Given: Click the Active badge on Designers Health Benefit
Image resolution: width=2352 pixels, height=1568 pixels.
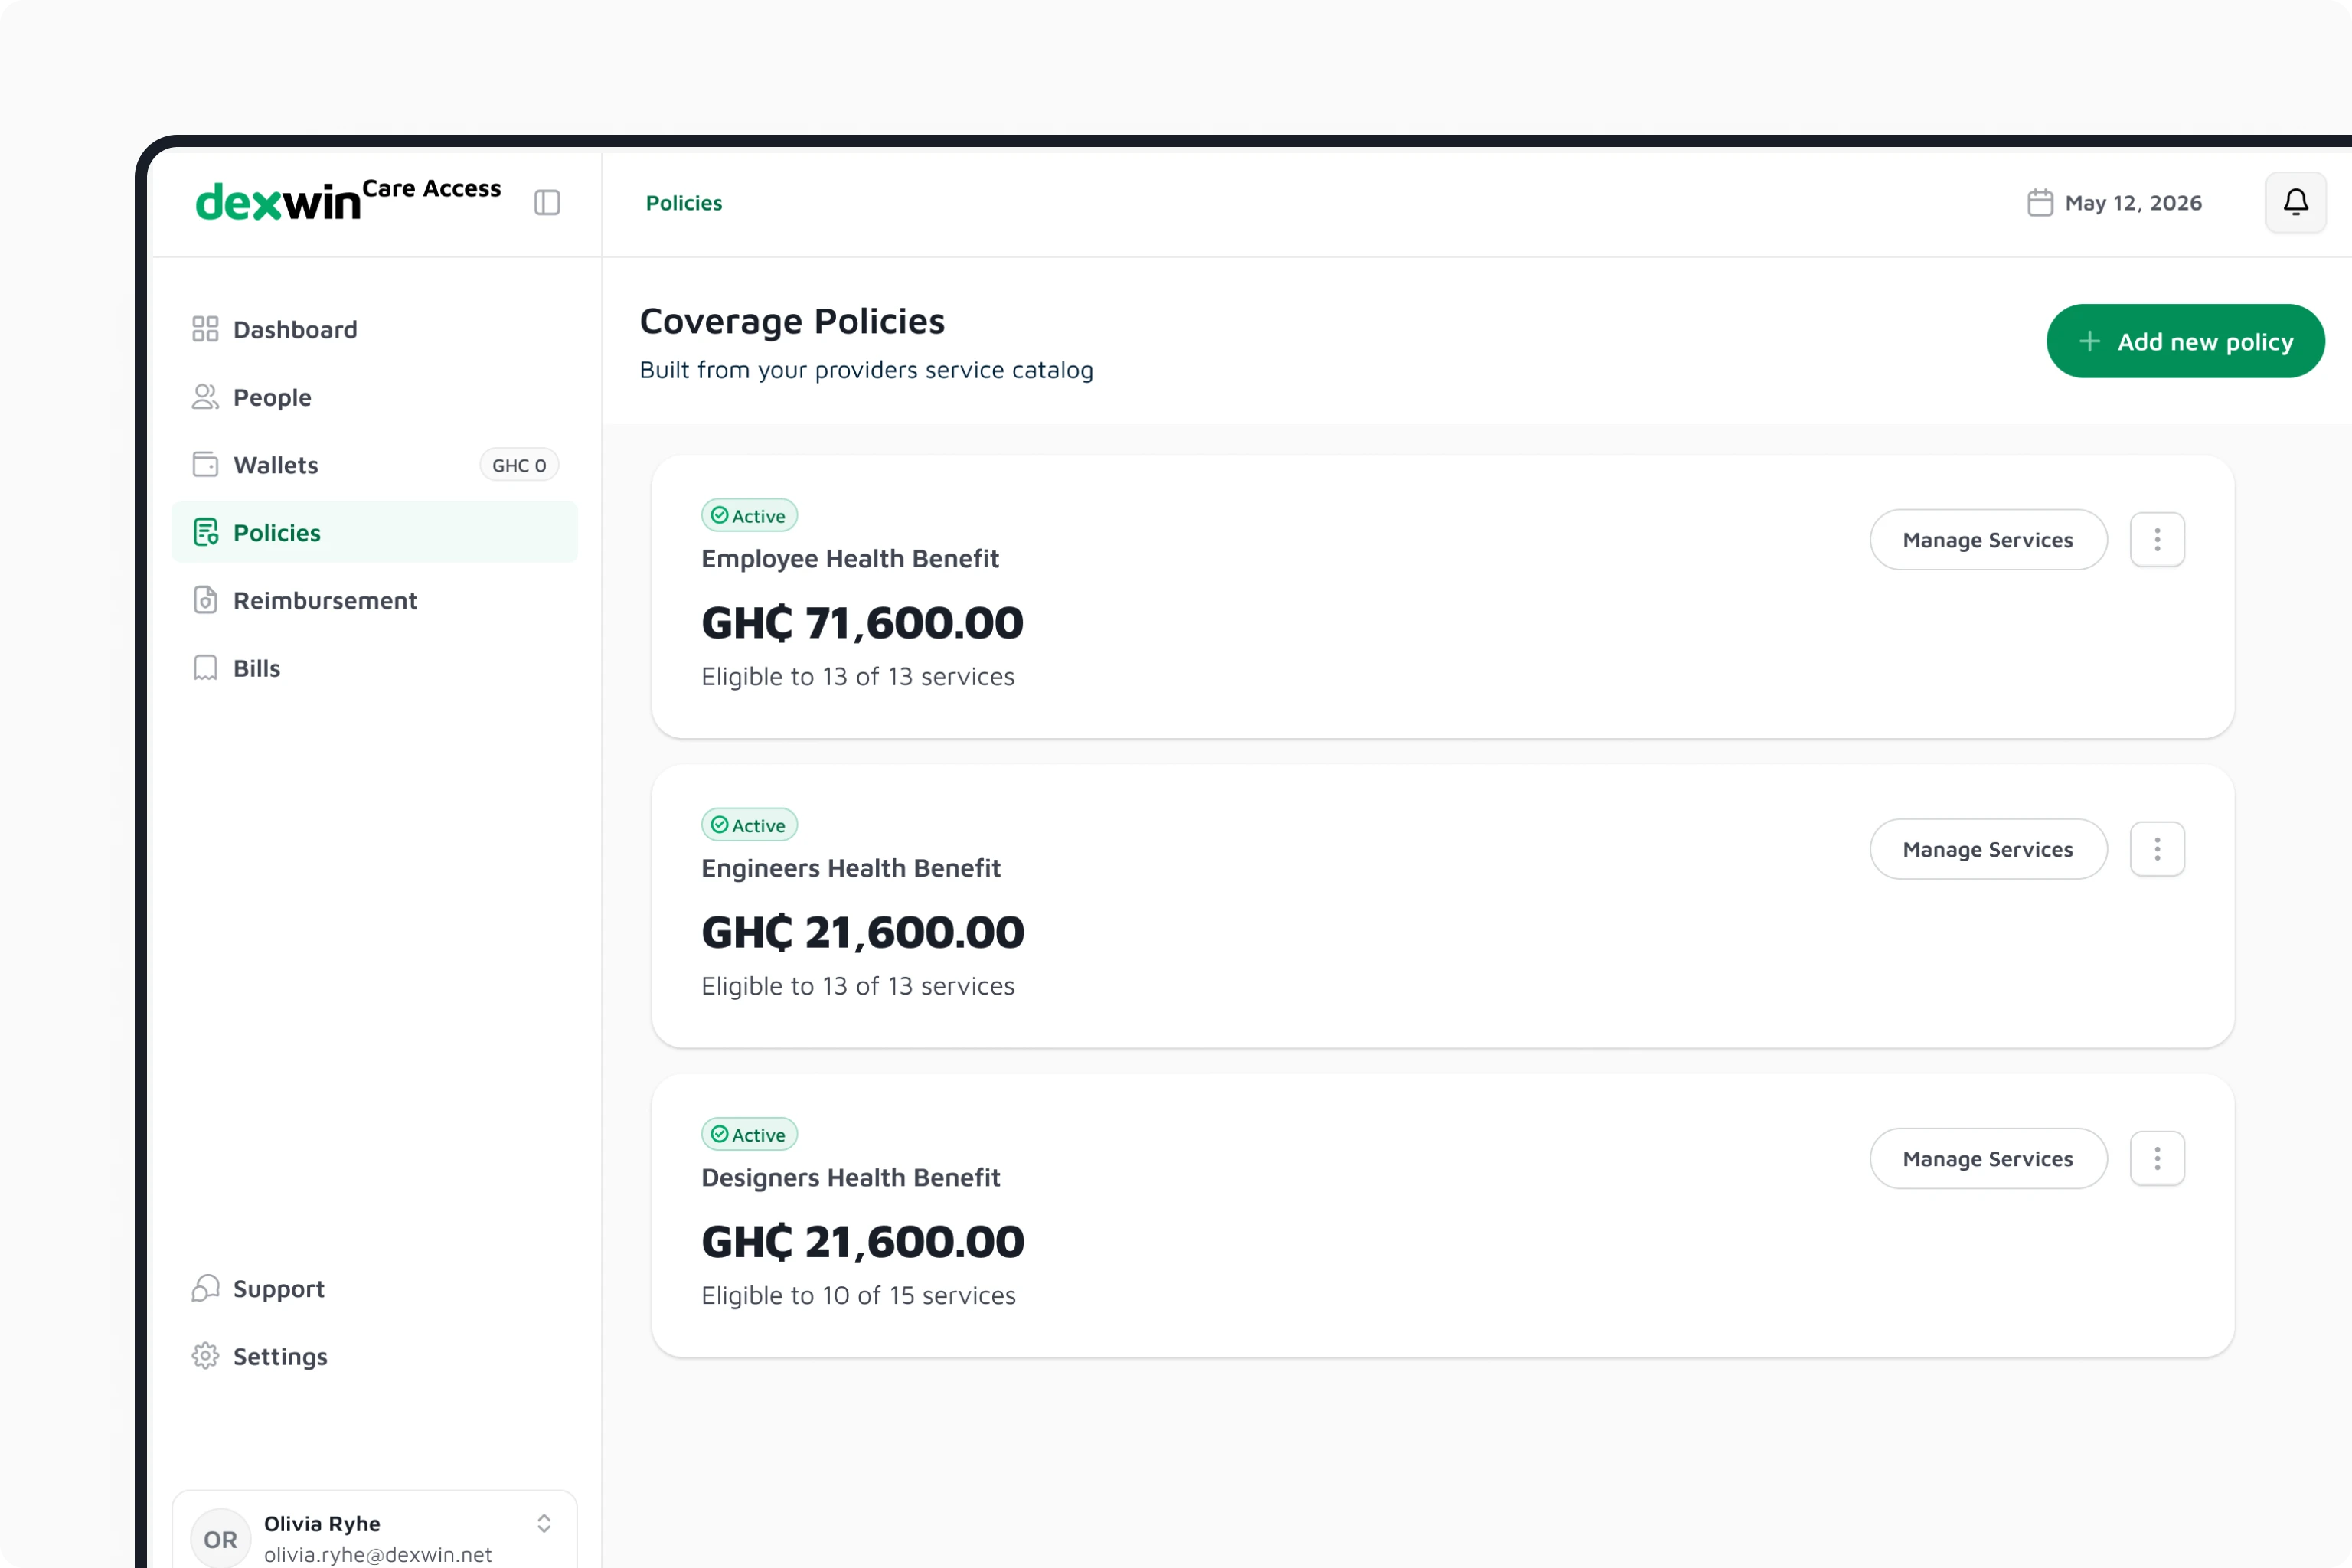Looking at the screenshot, I should pyautogui.click(x=749, y=1135).
